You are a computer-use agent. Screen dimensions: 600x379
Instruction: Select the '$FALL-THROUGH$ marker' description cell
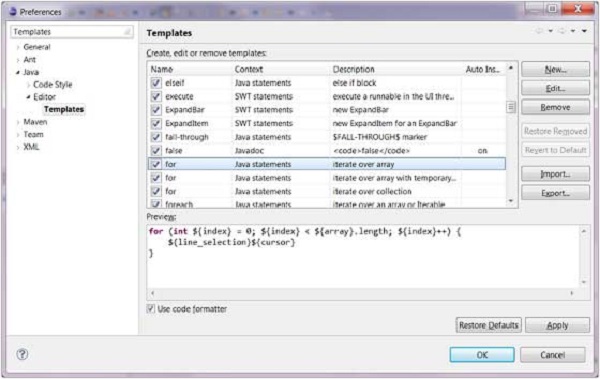coord(380,137)
